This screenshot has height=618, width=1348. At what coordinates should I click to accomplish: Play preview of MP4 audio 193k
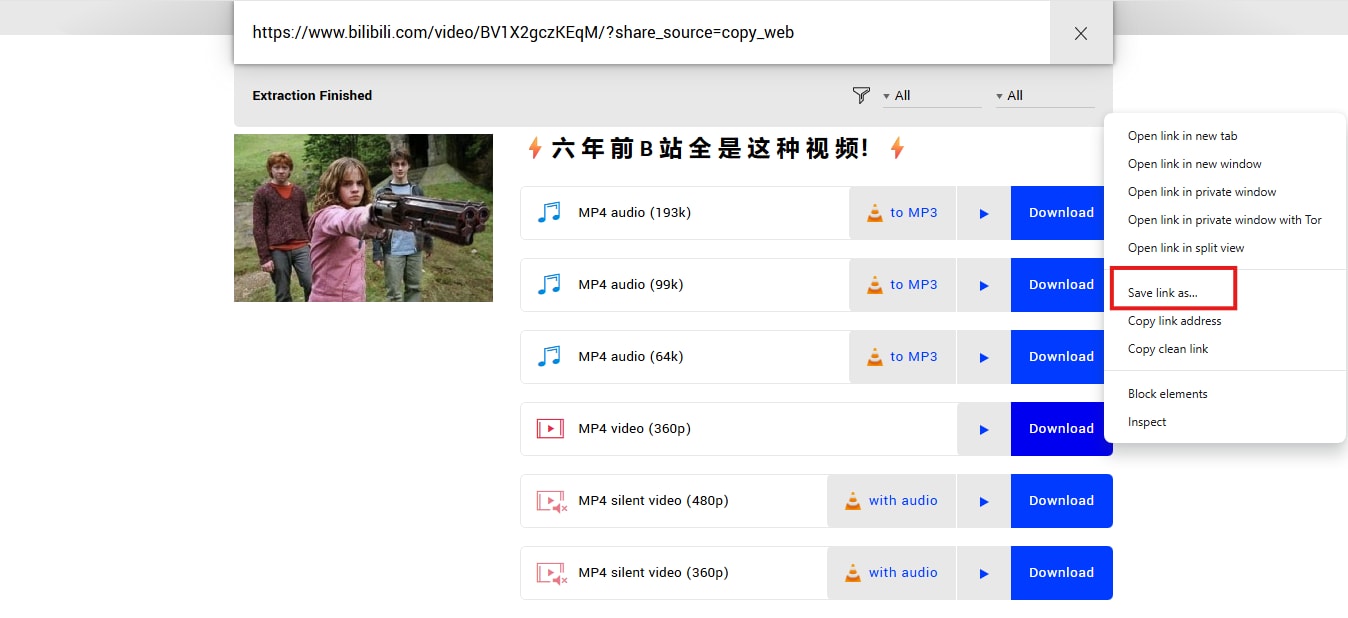point(984,213)
